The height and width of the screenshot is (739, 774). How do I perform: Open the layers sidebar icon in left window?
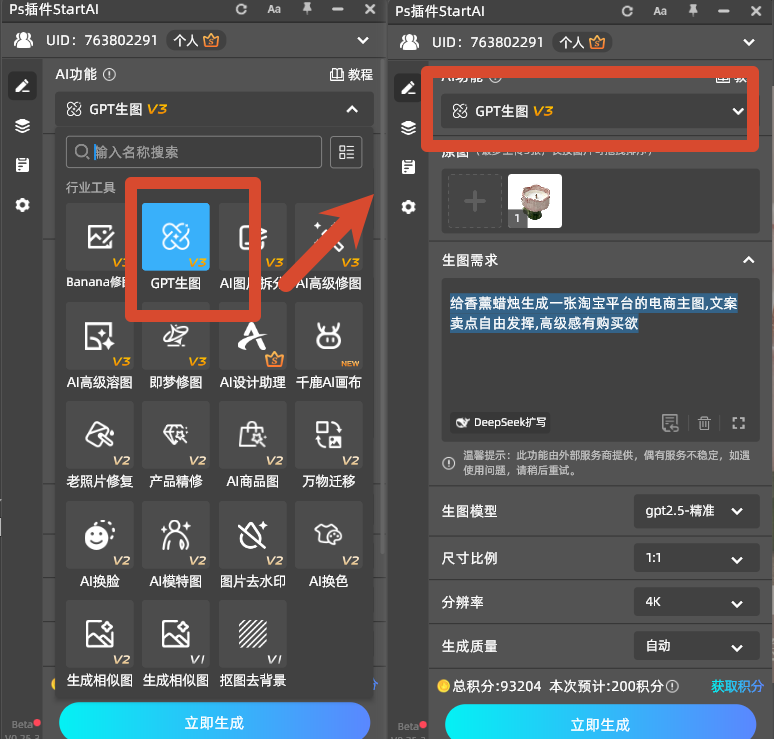pos(22,126)
